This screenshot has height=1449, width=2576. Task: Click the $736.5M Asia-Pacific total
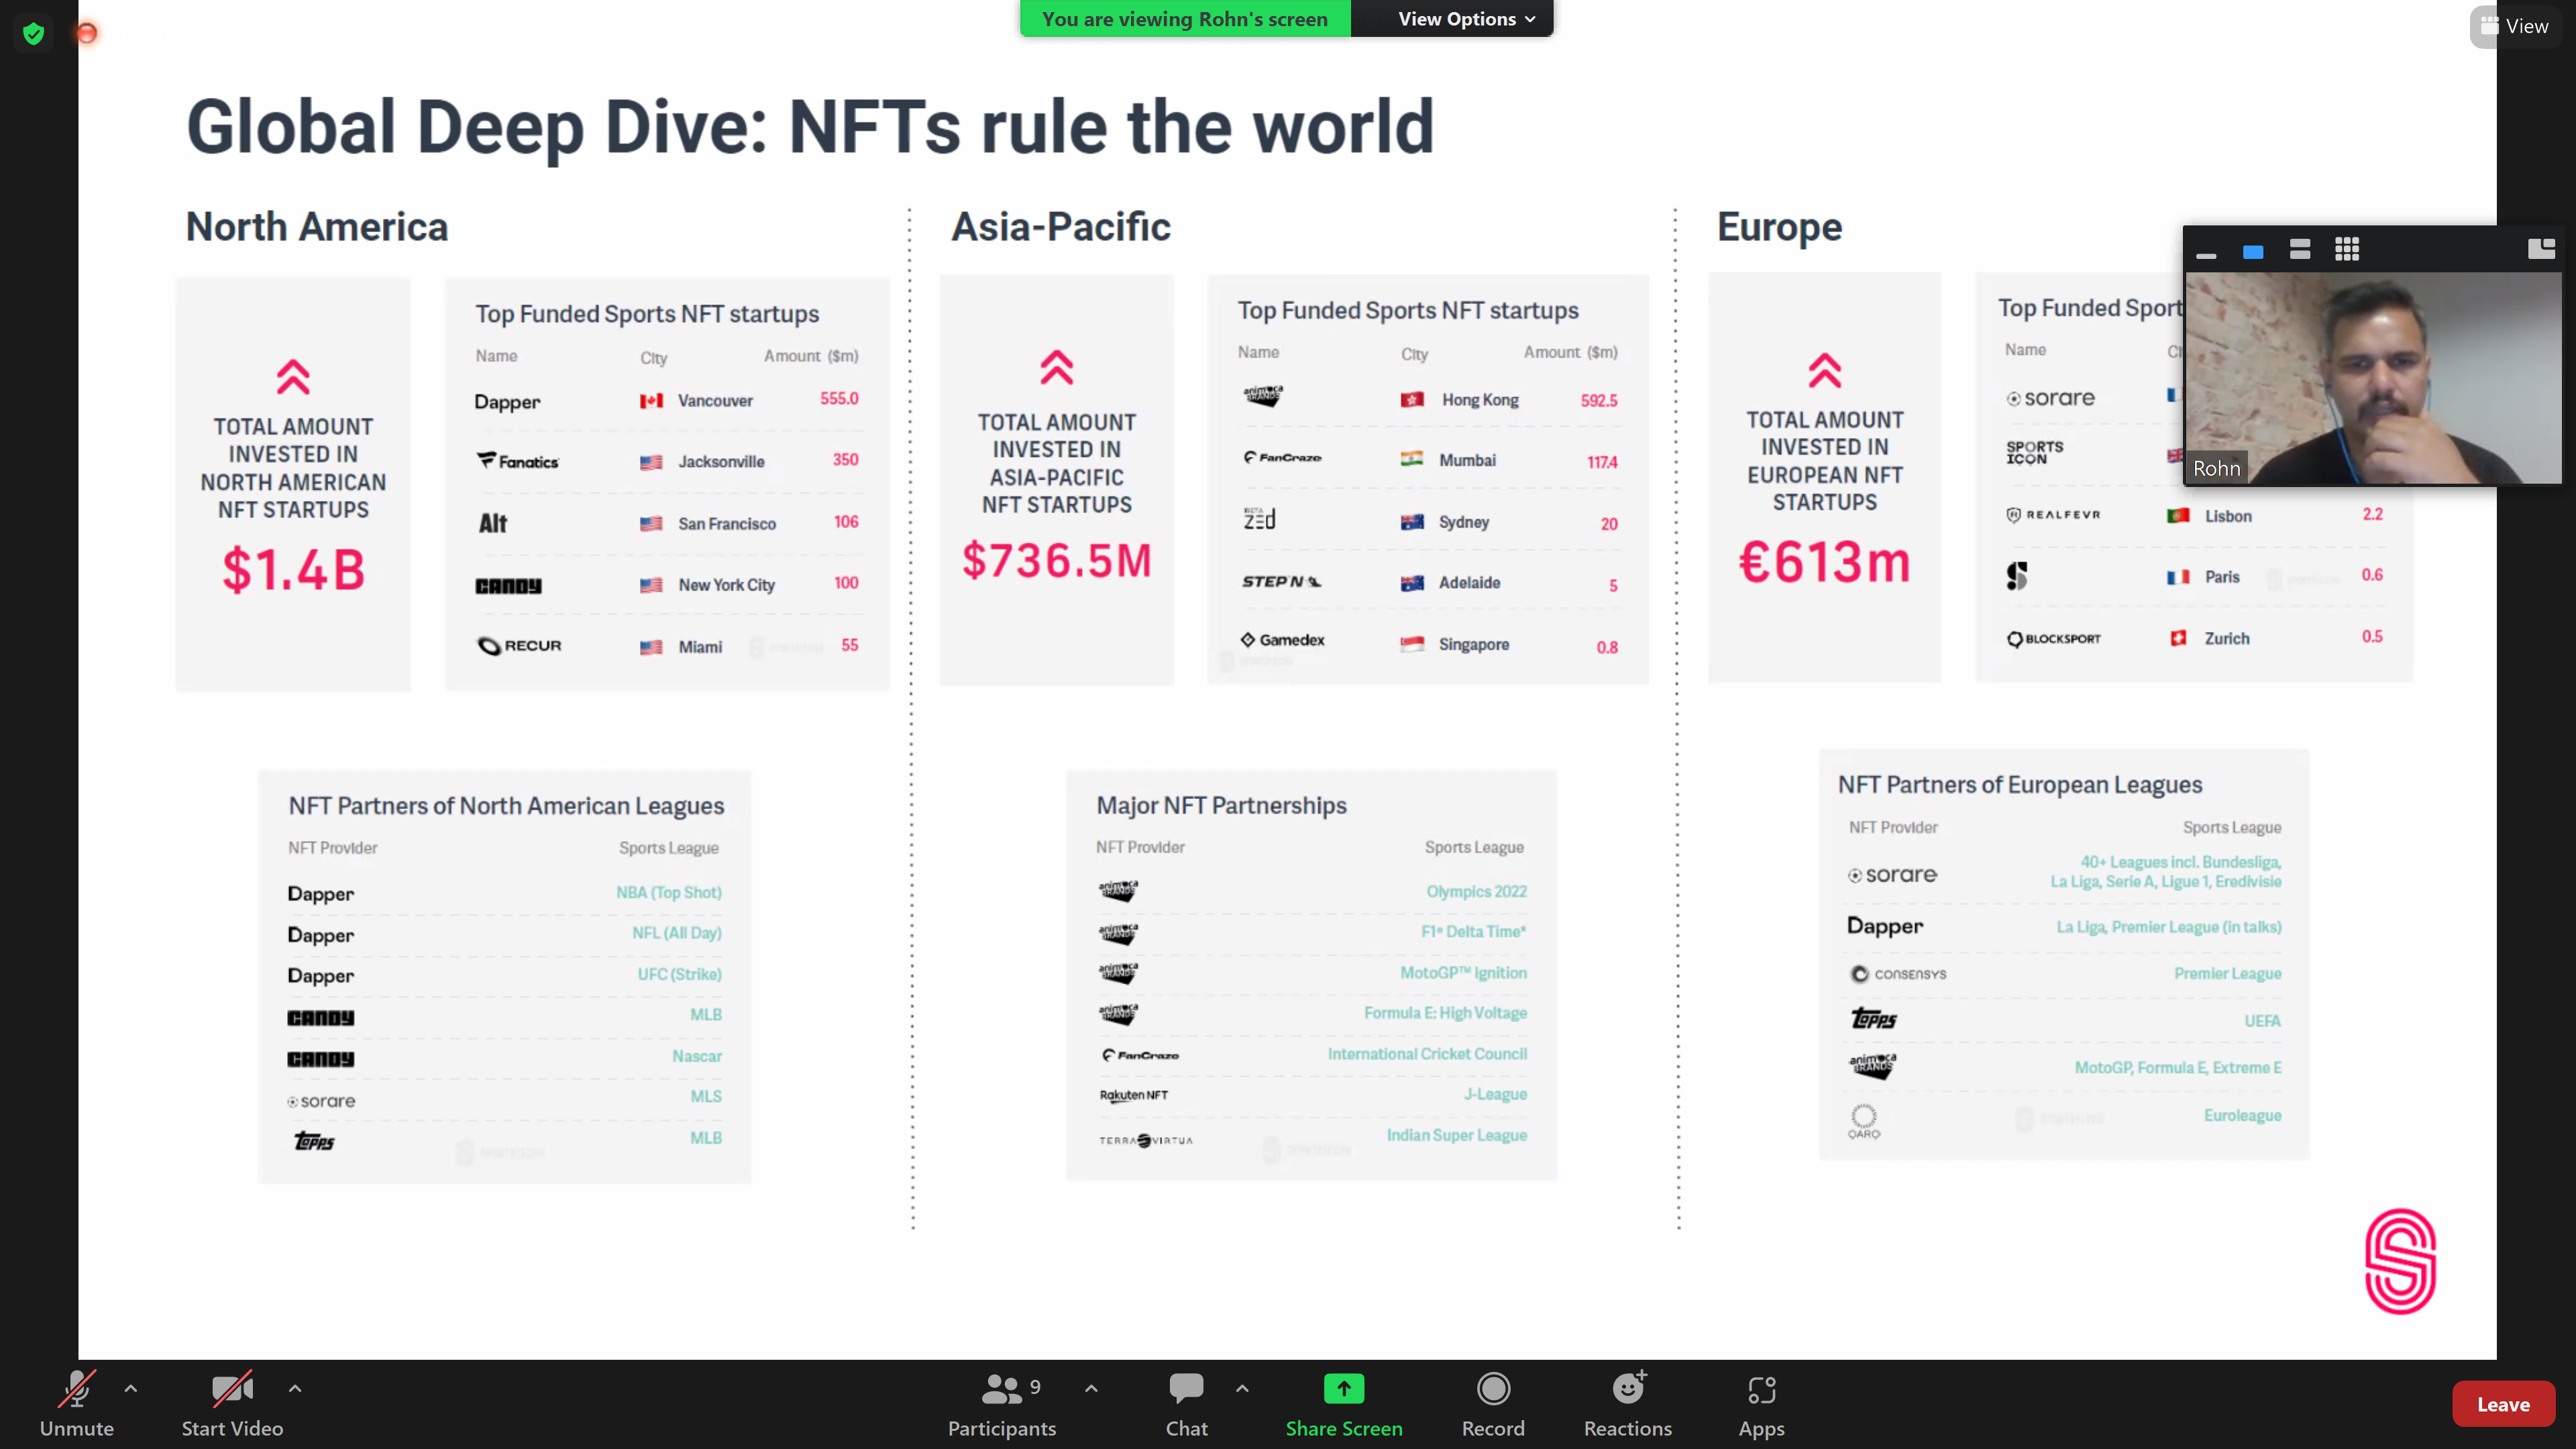1057,560
